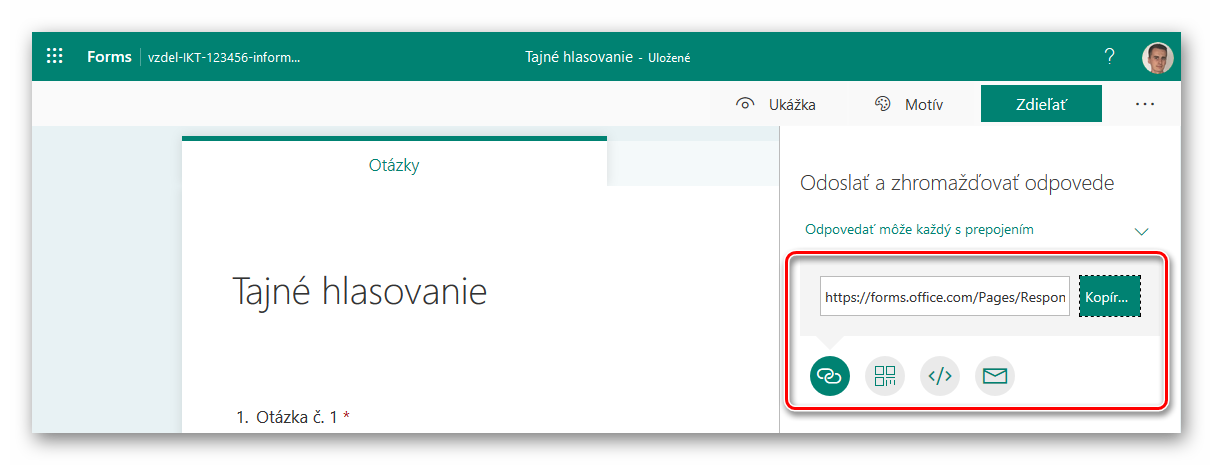This screenshot has height=465, width=1213.
Task: Open the more options ellipsis menu
Action: coord(1145,104)
